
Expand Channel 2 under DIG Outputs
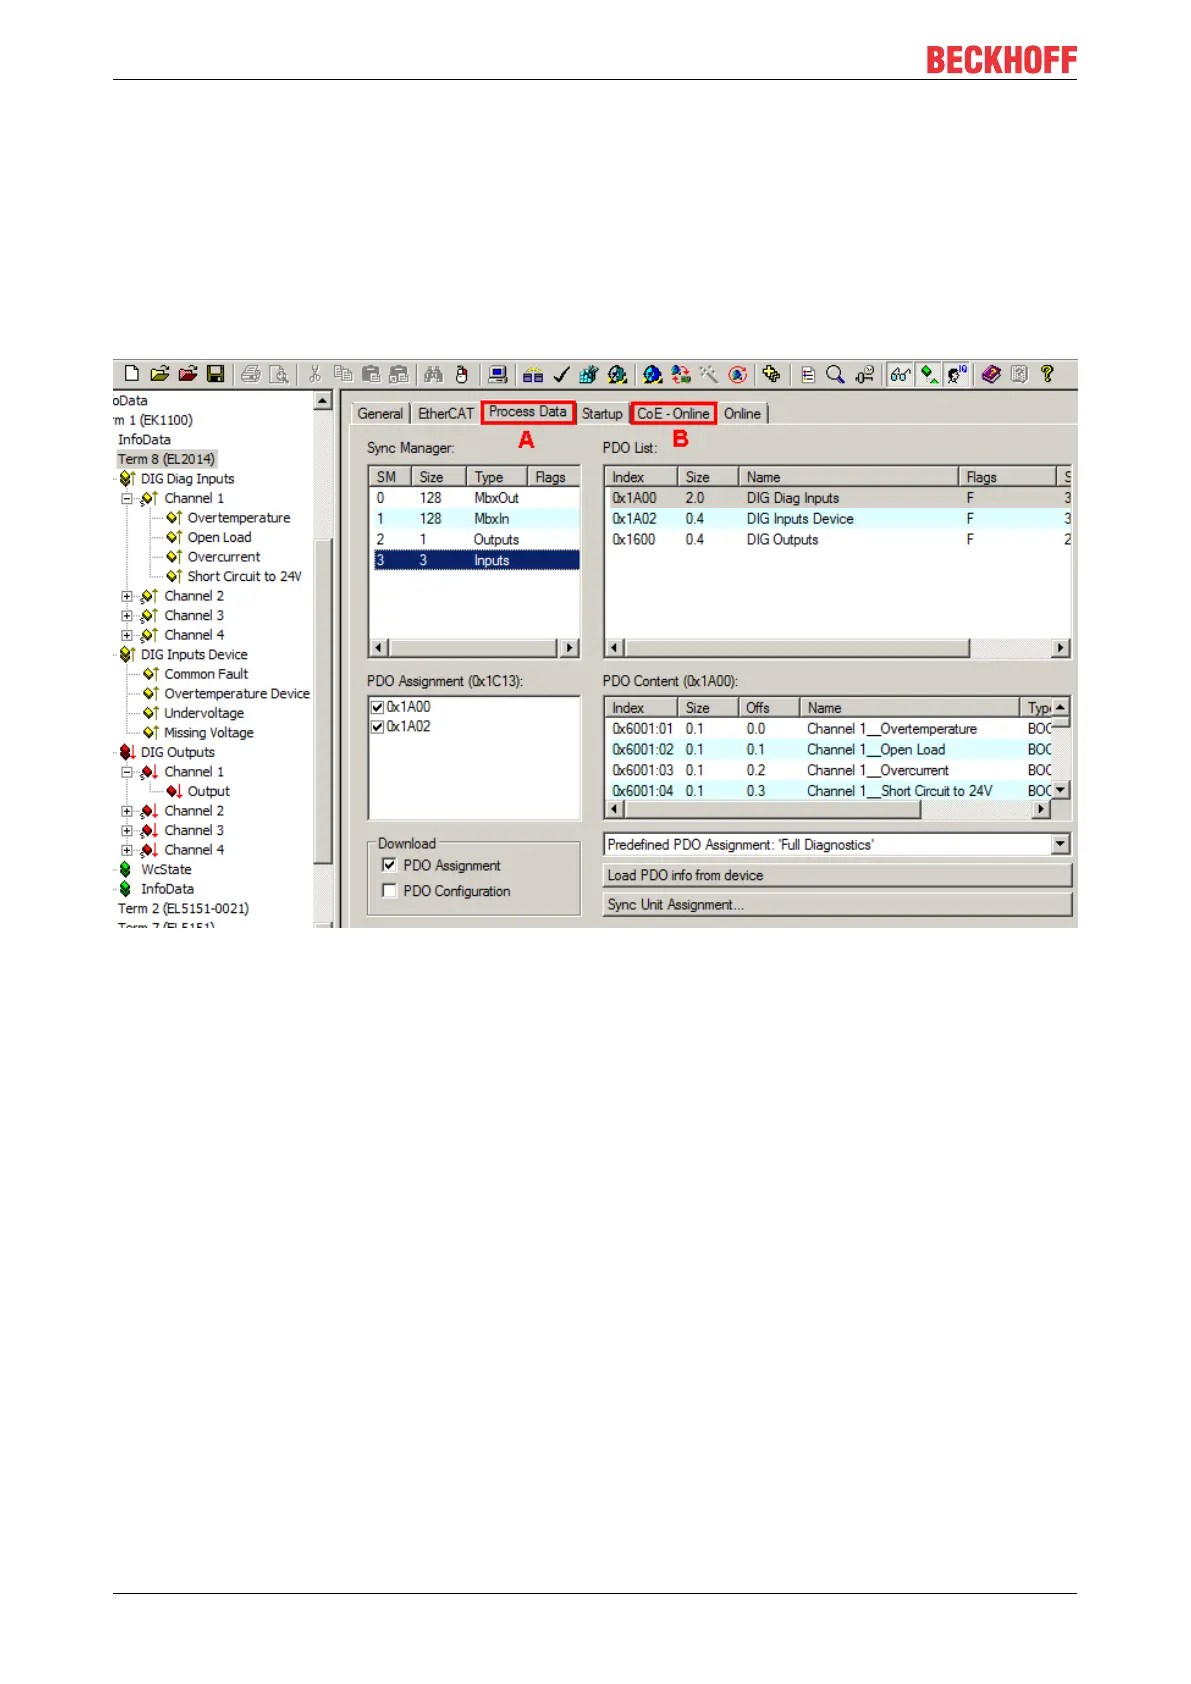(x=127, y=811)
